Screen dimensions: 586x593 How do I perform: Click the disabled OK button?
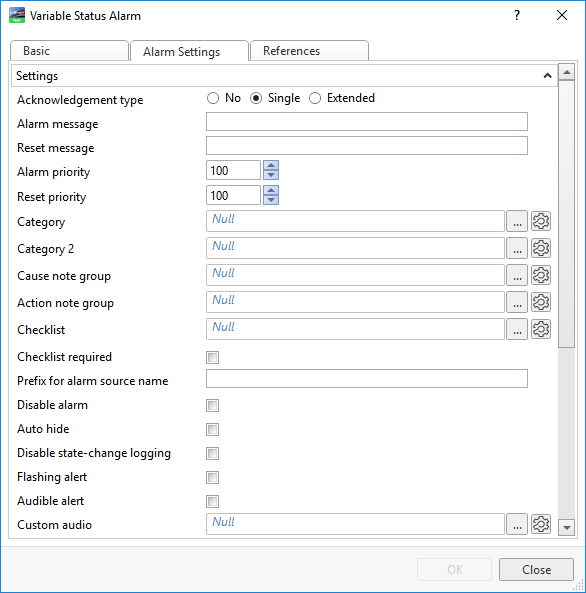454,570
